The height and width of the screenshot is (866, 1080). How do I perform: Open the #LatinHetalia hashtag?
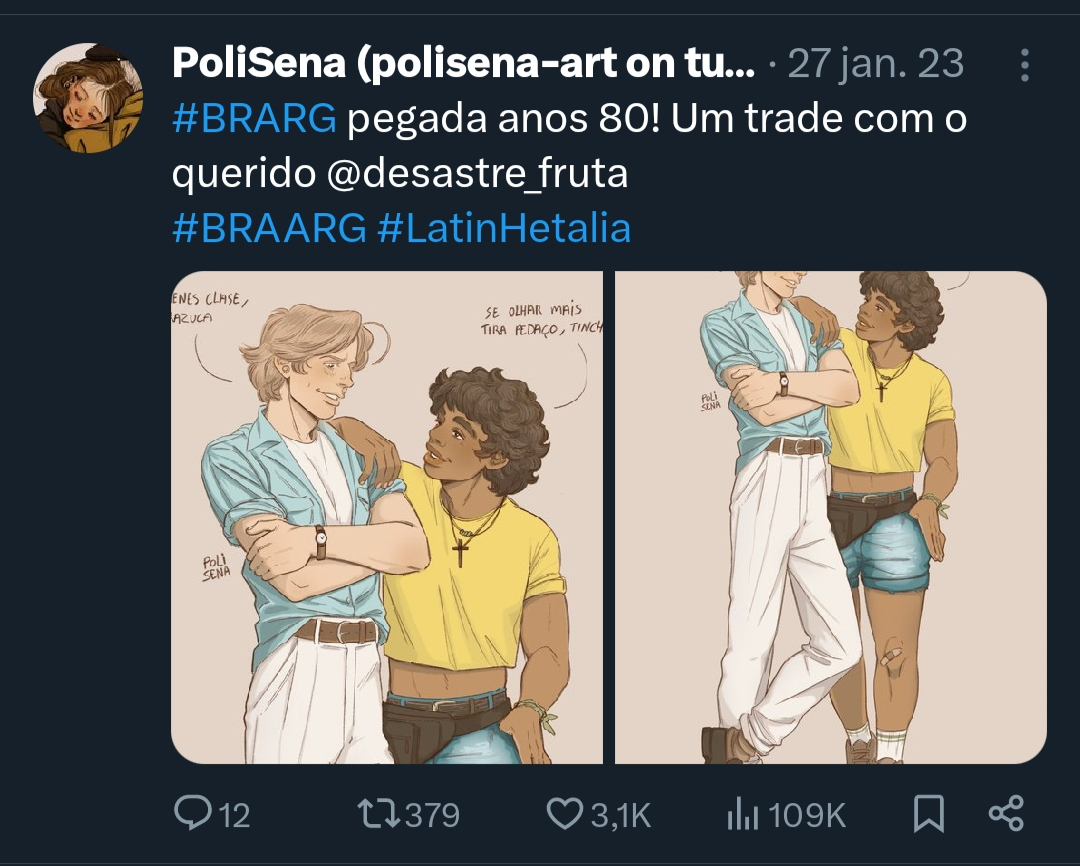tap(504, 228)
